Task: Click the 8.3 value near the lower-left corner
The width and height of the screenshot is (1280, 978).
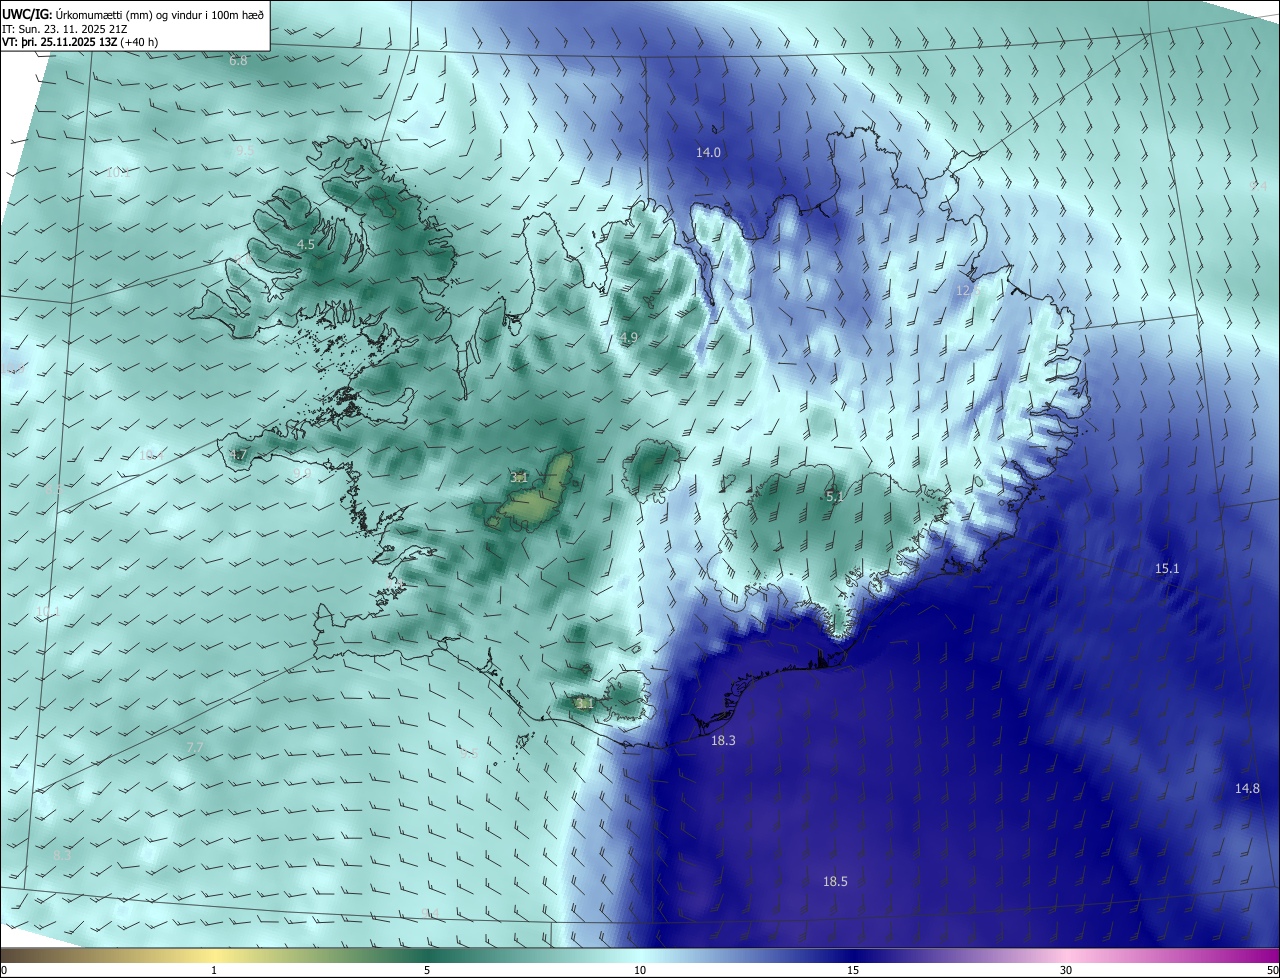Action: coord(62,855)
